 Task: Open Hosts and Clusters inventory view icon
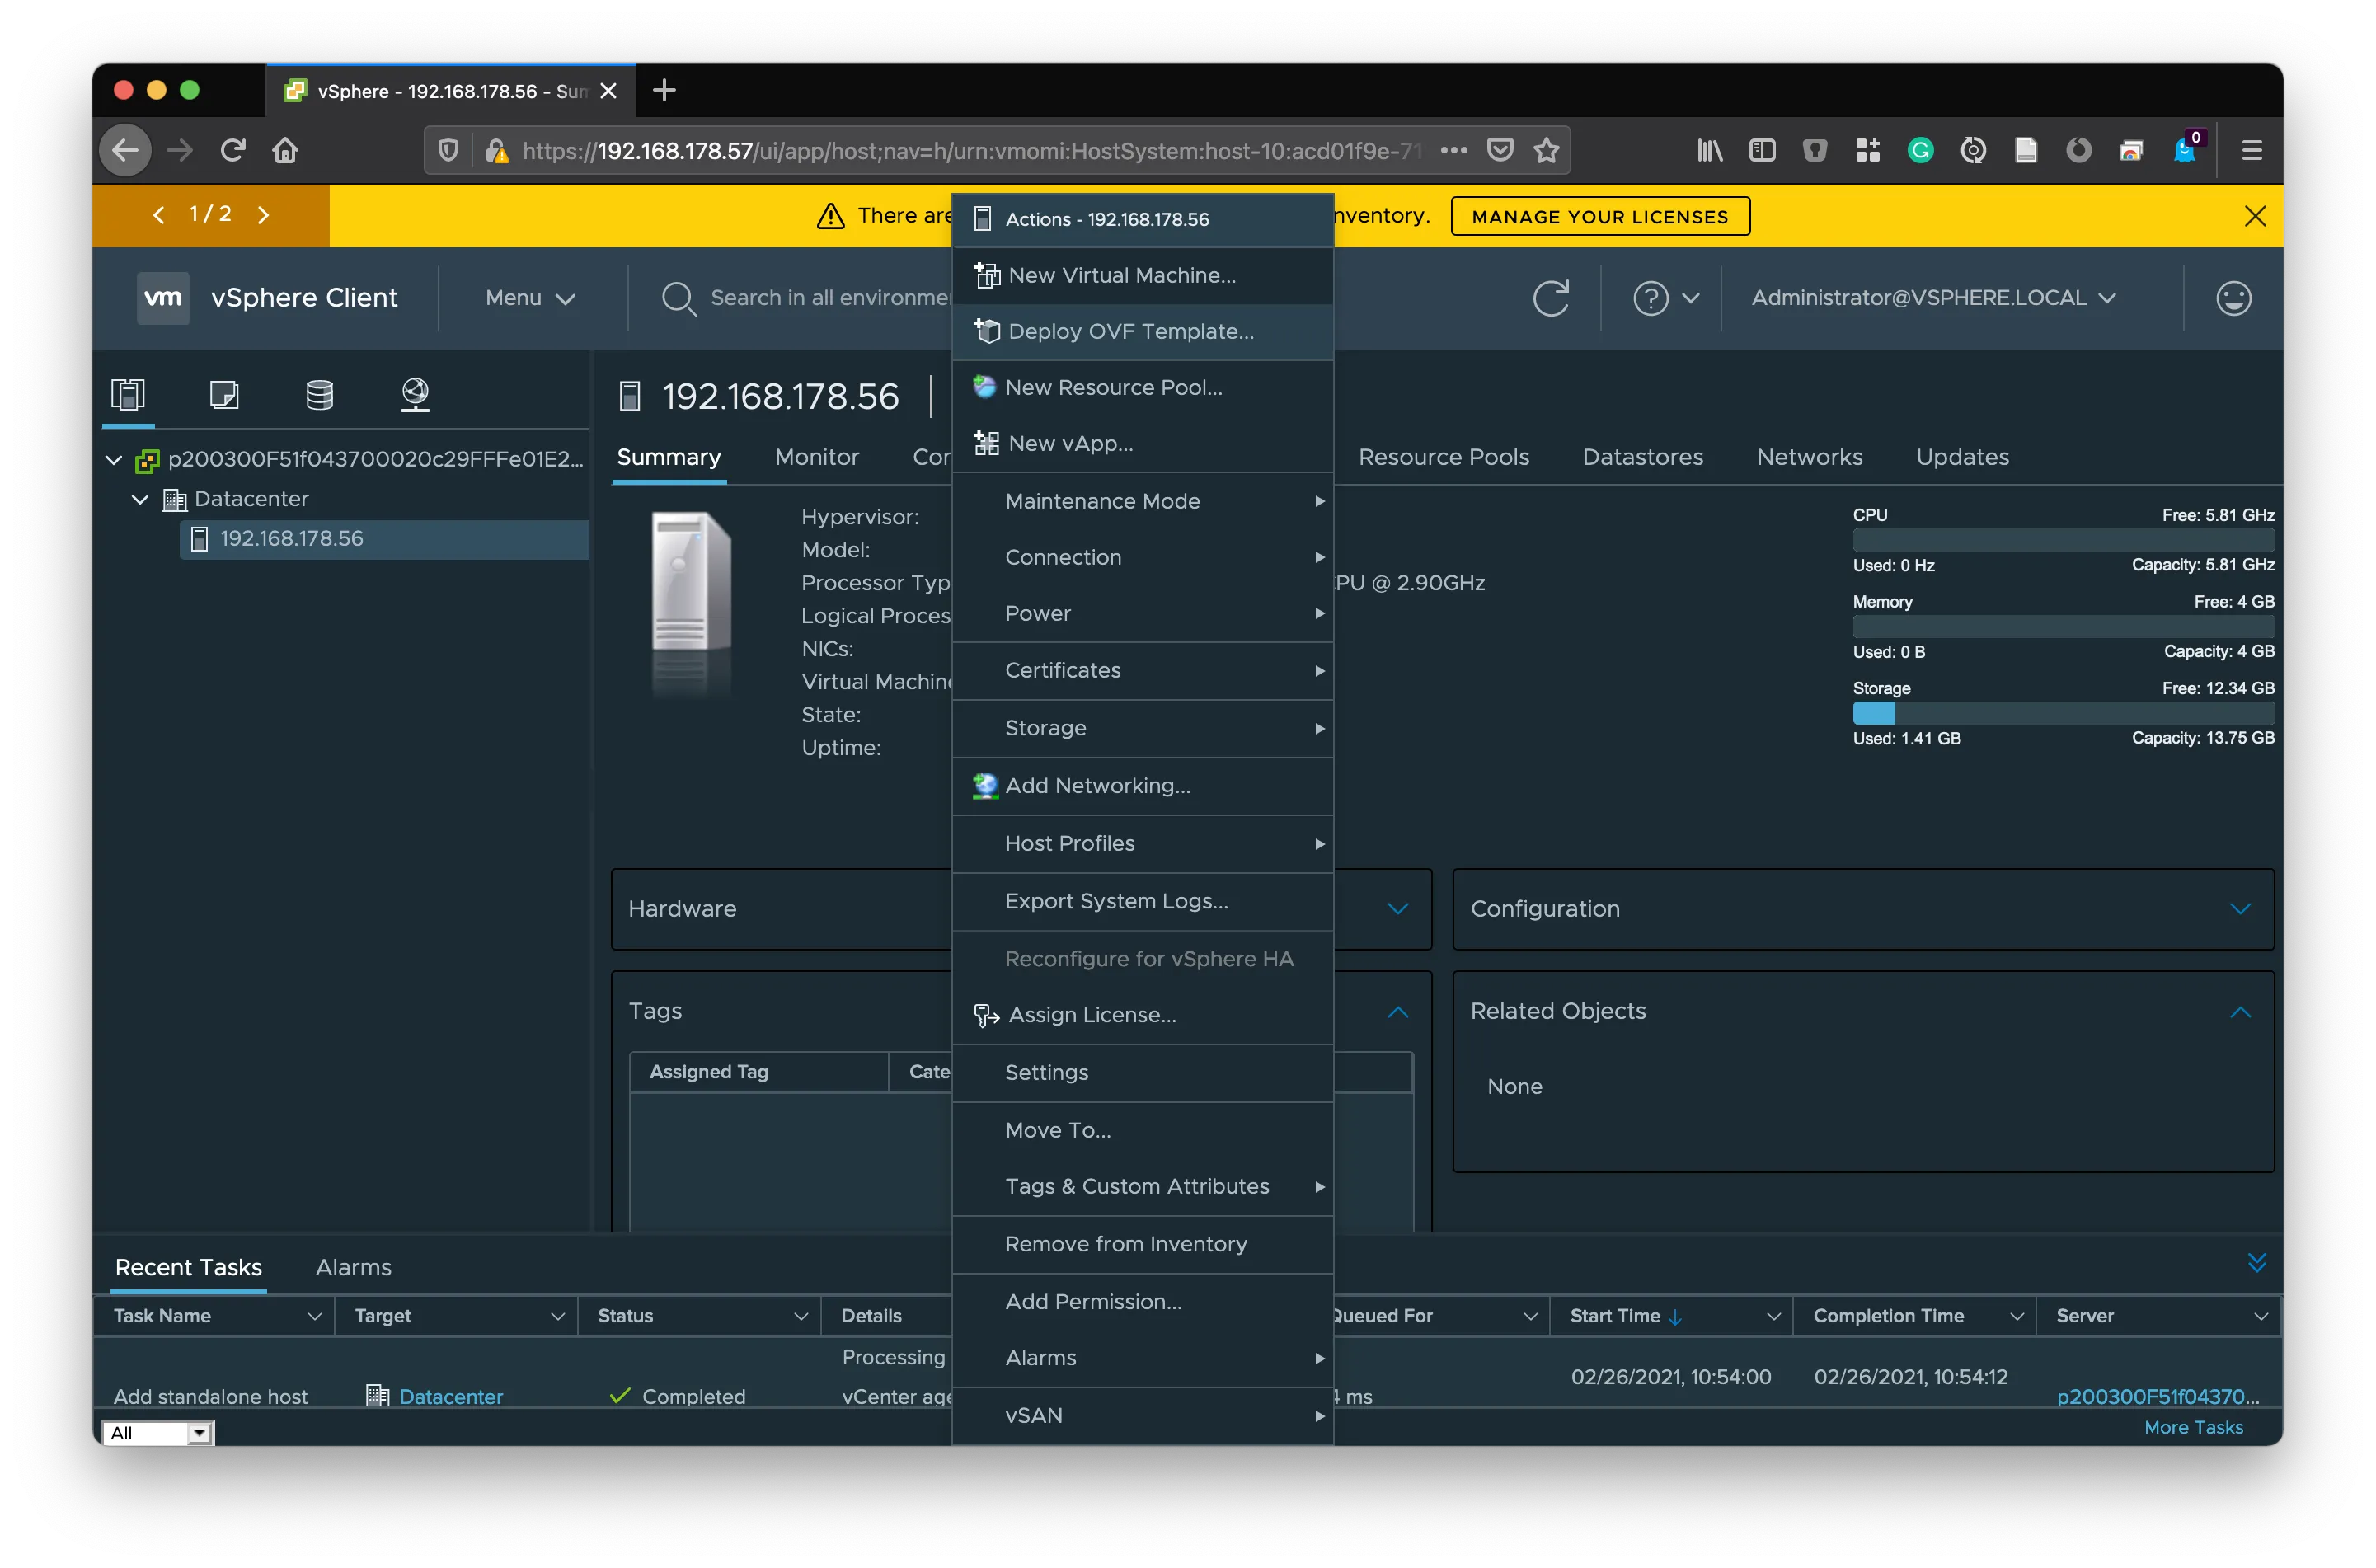pyautogui.click(x=128, y=395)
